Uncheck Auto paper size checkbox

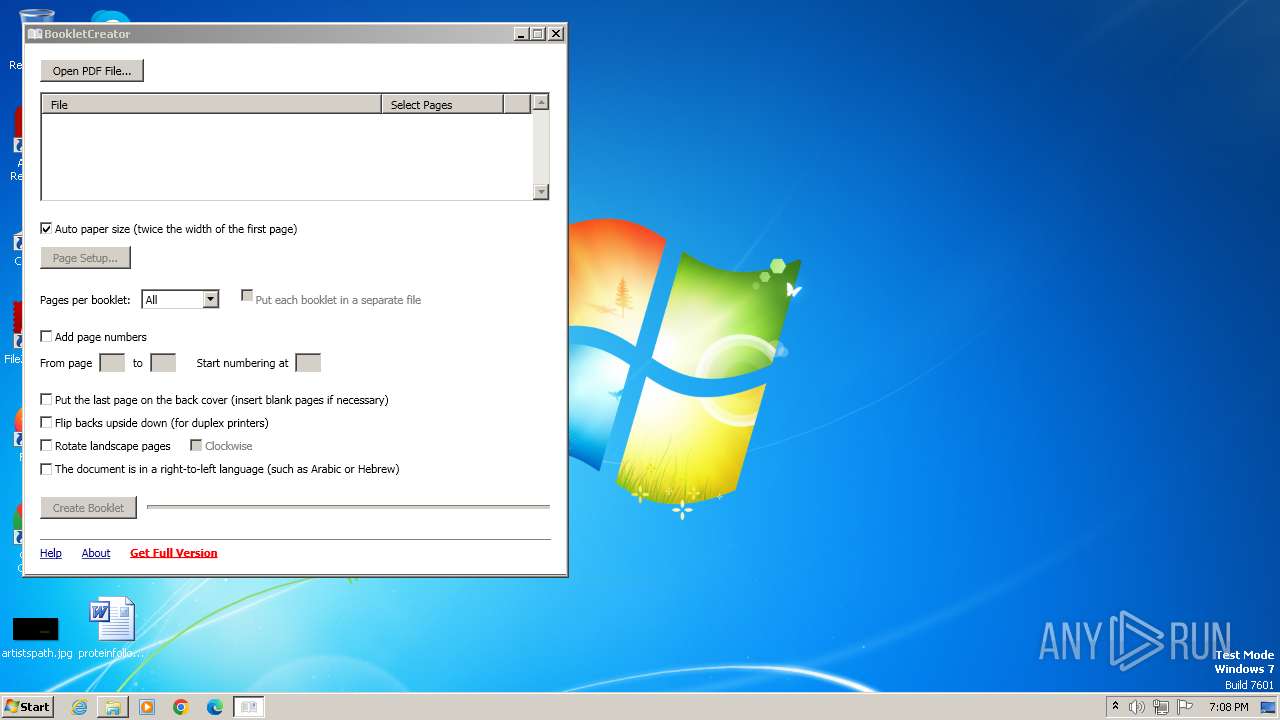click(x=46, y=229)
